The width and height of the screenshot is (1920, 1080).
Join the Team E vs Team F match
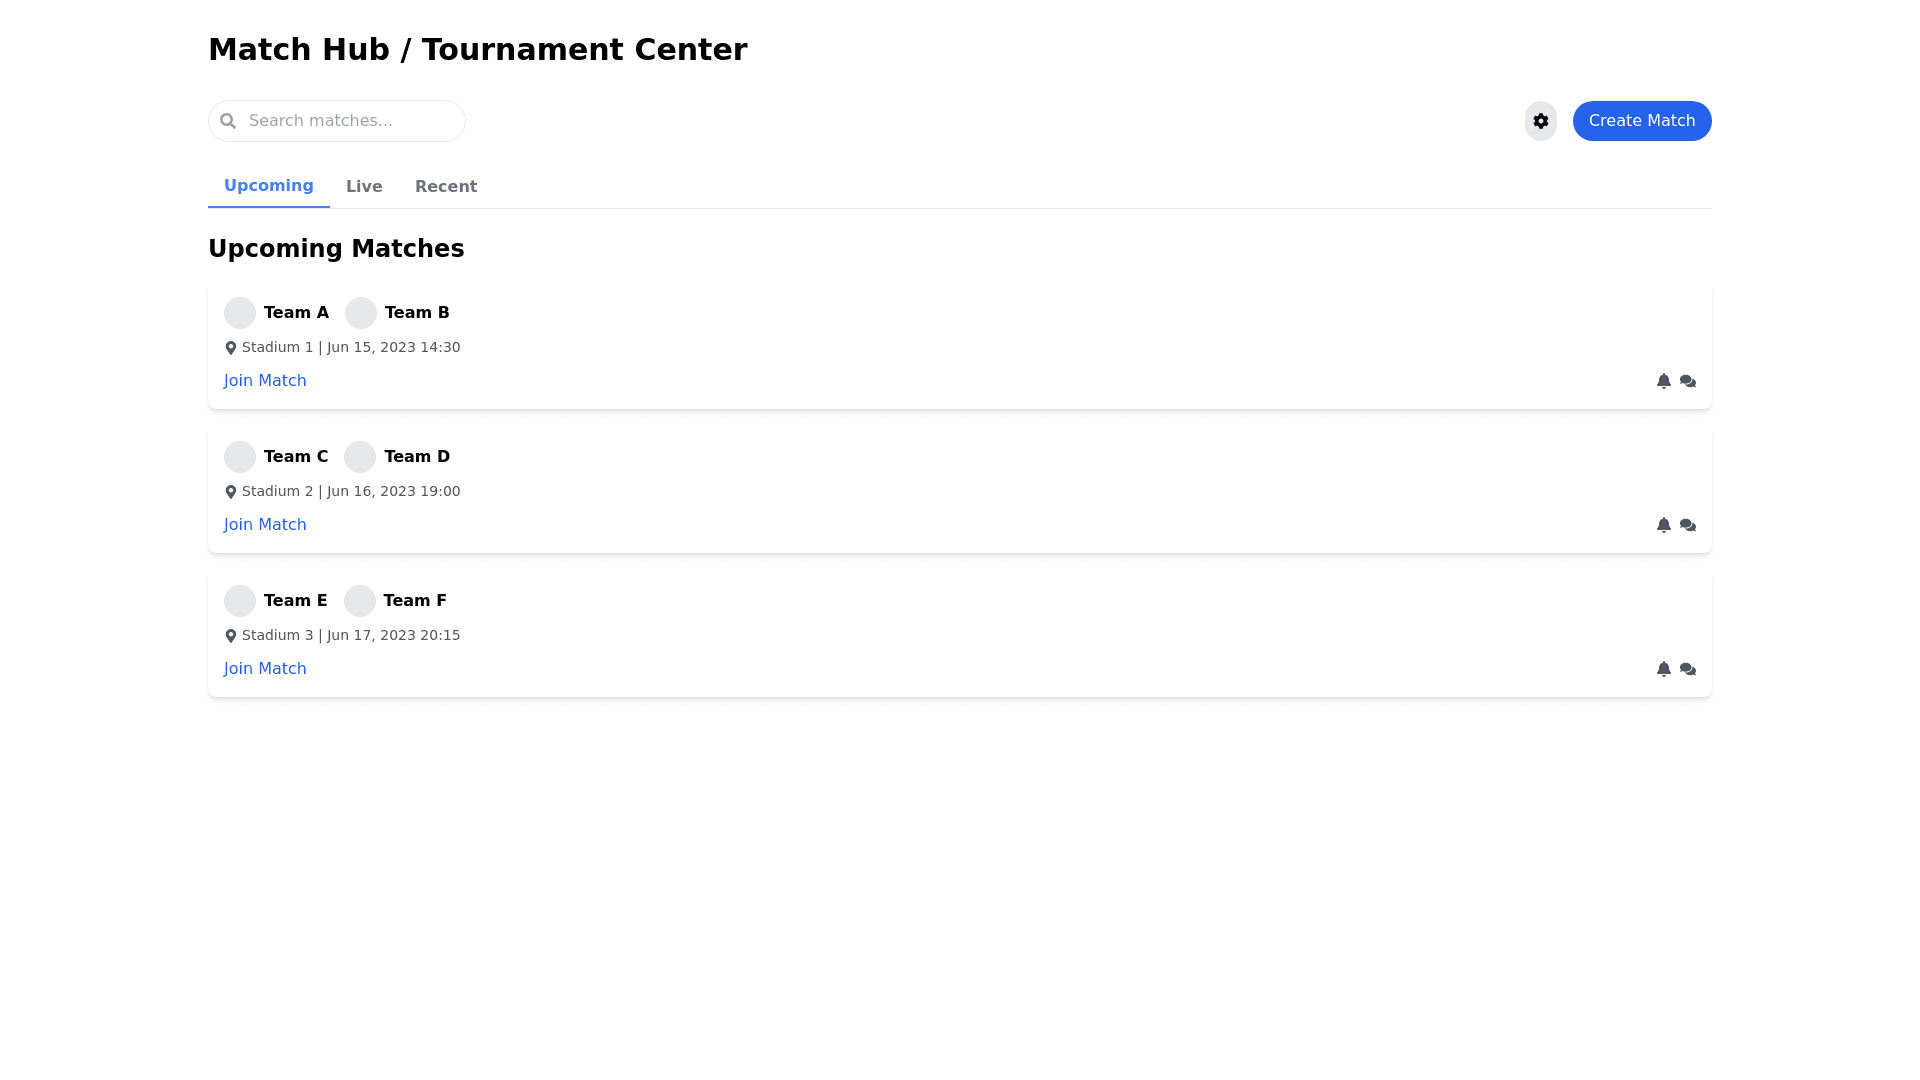pos(265,669)
